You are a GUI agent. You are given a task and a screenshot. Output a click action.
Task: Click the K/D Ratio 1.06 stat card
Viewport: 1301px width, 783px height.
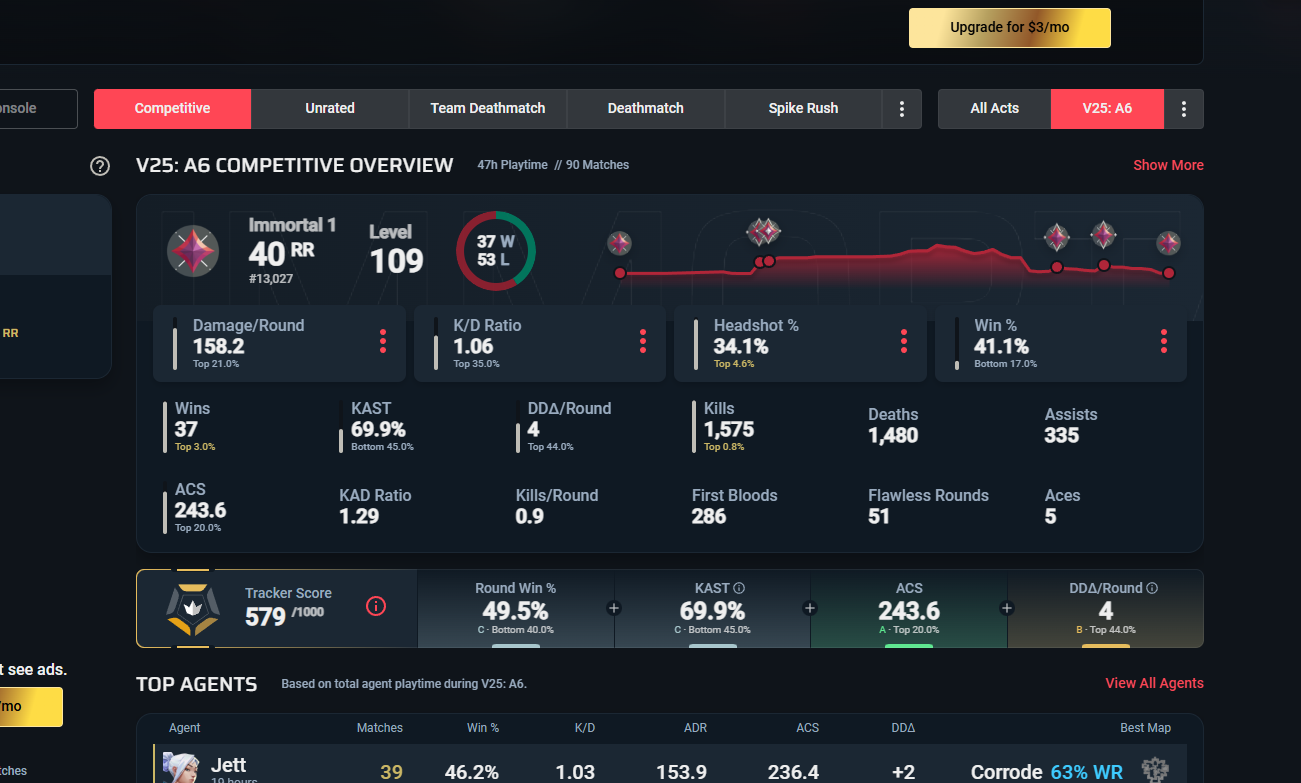pos(540,344)
